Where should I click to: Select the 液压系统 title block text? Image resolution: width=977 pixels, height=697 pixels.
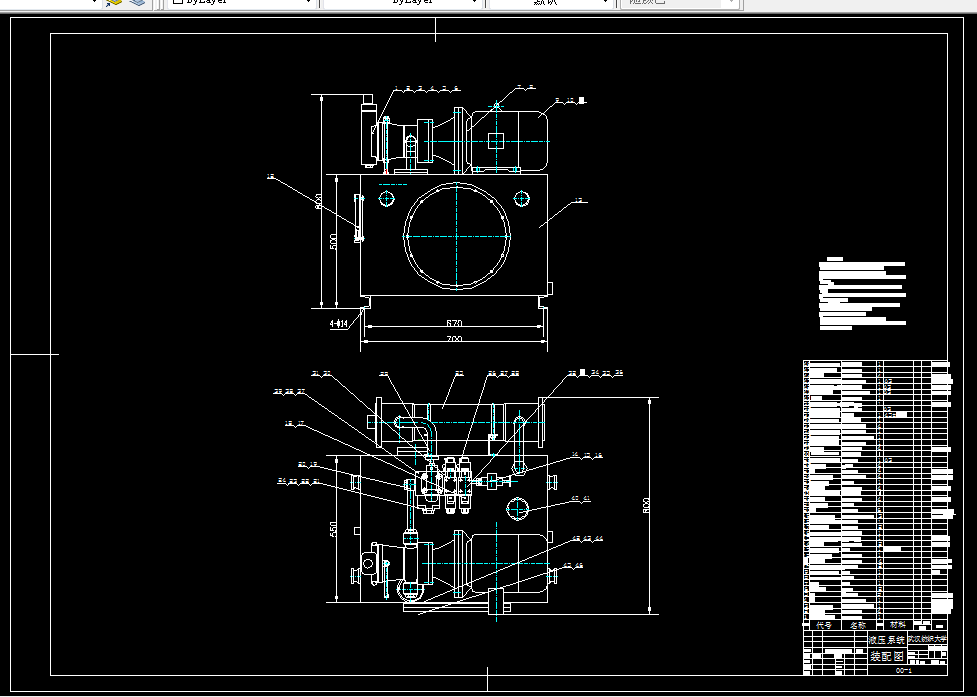(887, 640)
